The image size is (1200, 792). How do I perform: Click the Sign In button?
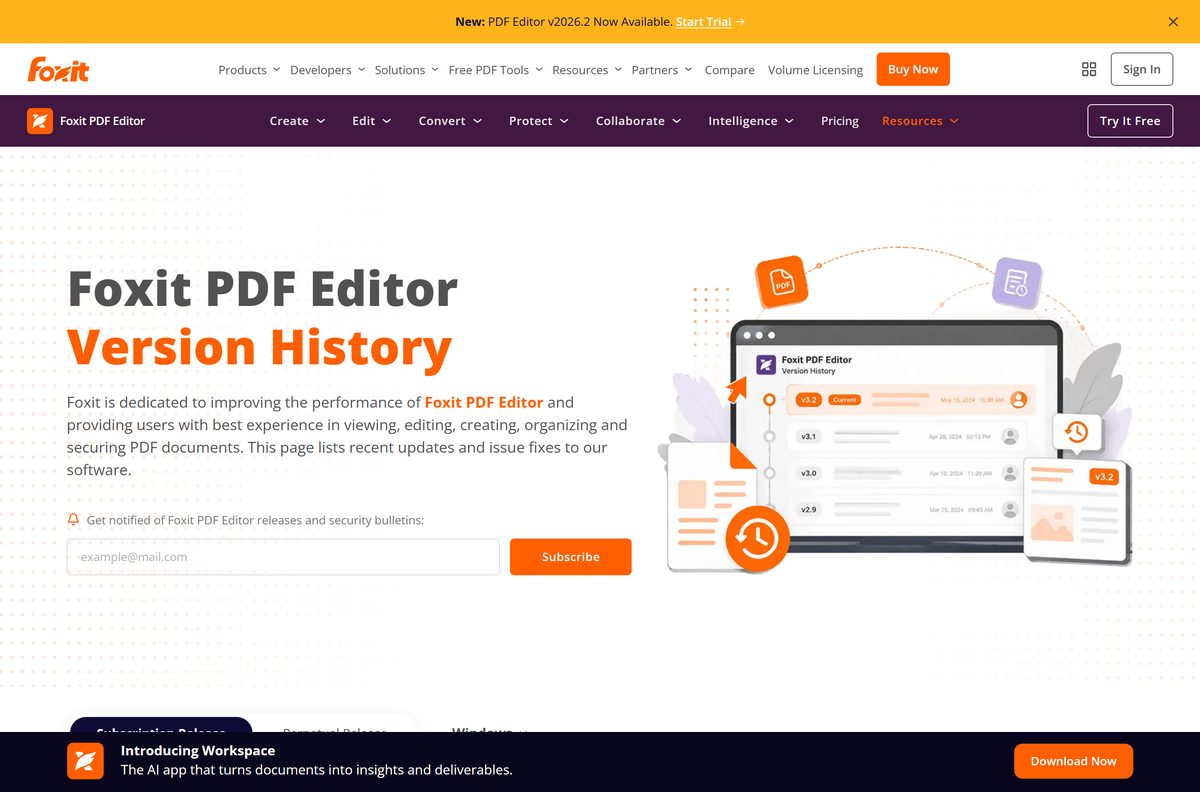tap(1141, 69)
